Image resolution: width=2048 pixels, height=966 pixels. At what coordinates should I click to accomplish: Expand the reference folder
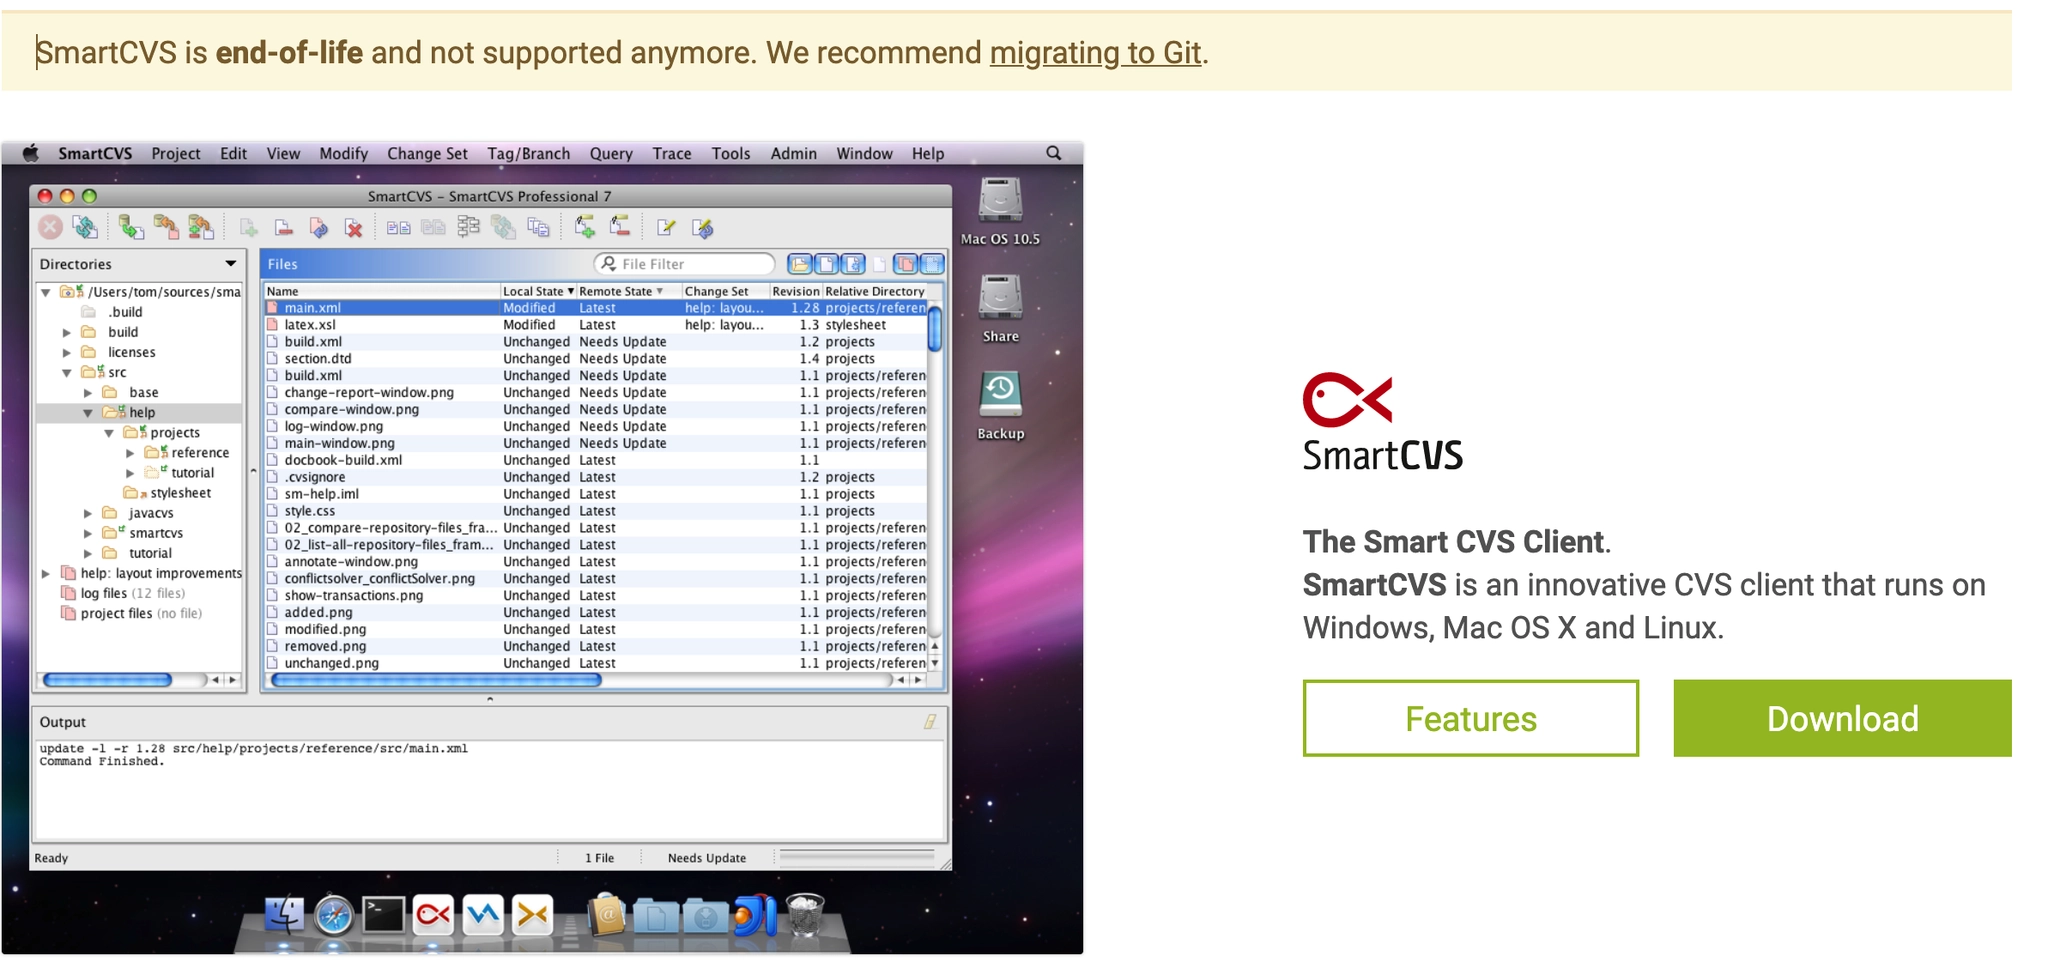[x=130, y=453]
